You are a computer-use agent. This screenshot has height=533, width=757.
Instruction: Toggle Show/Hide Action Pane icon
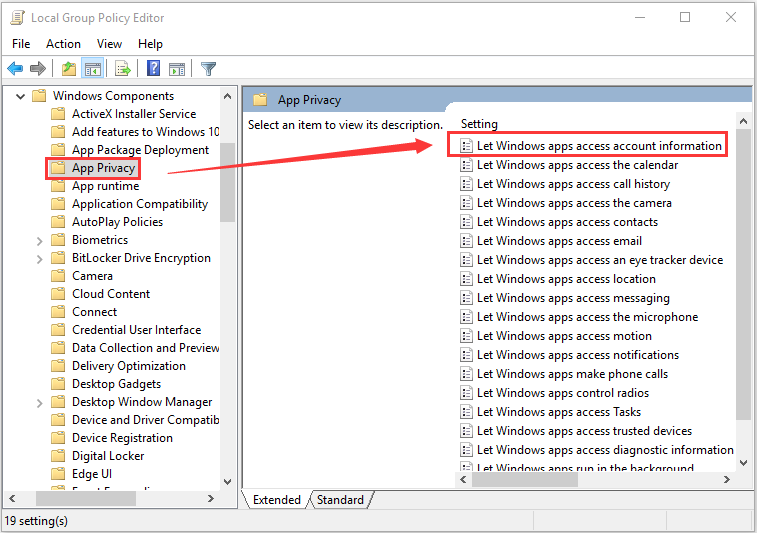pos(177,69)
